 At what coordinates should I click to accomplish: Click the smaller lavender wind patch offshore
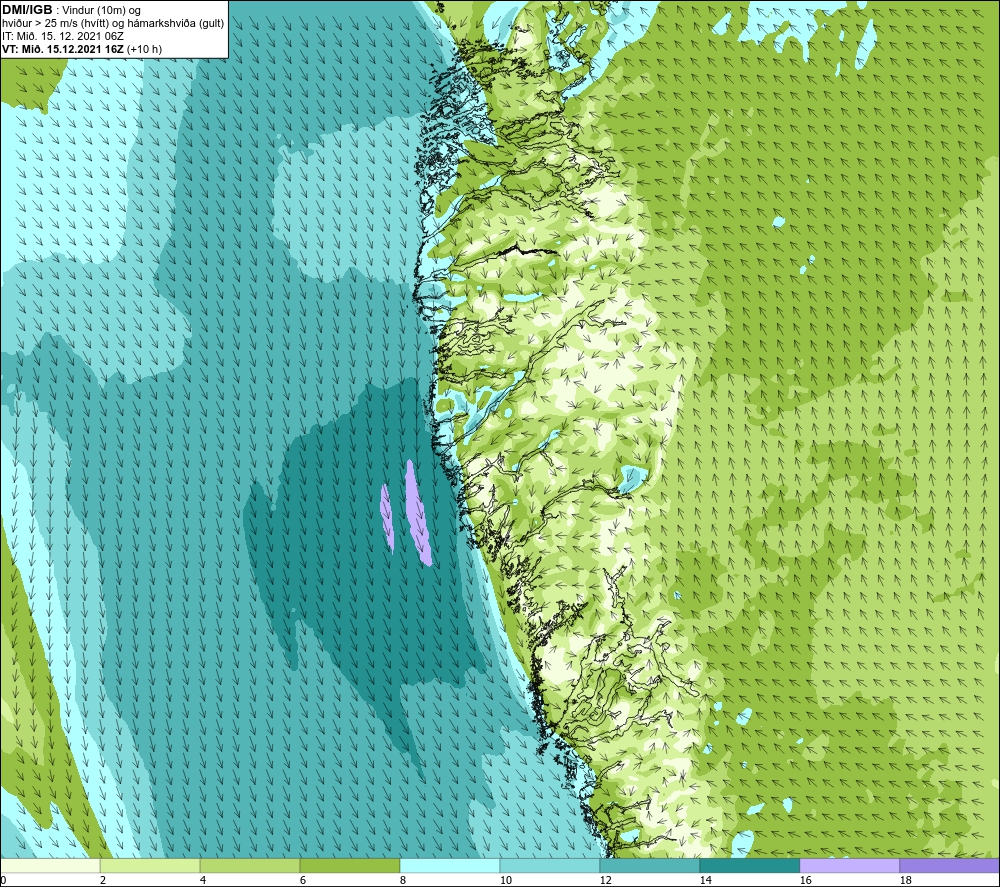pos(386,517)
